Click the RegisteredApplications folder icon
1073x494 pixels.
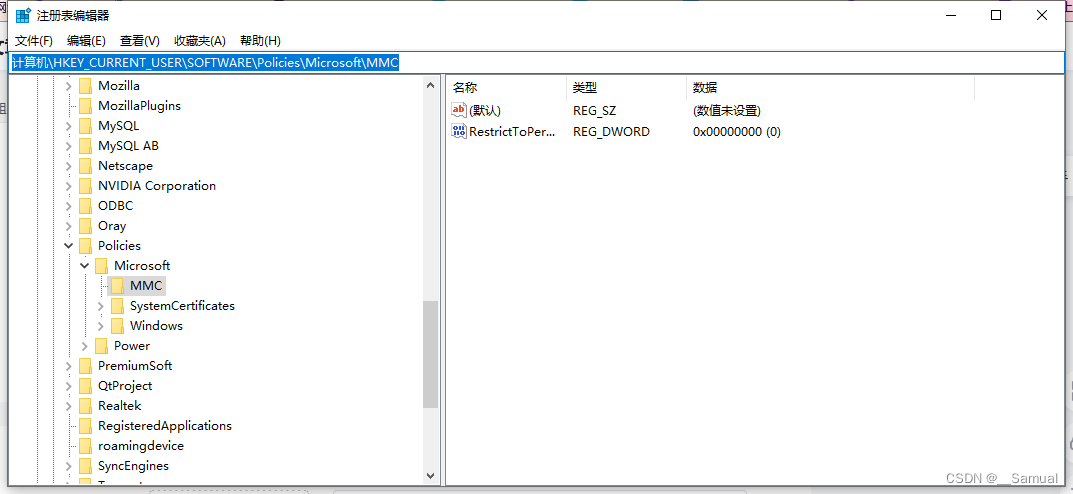[x=85, y=426]
